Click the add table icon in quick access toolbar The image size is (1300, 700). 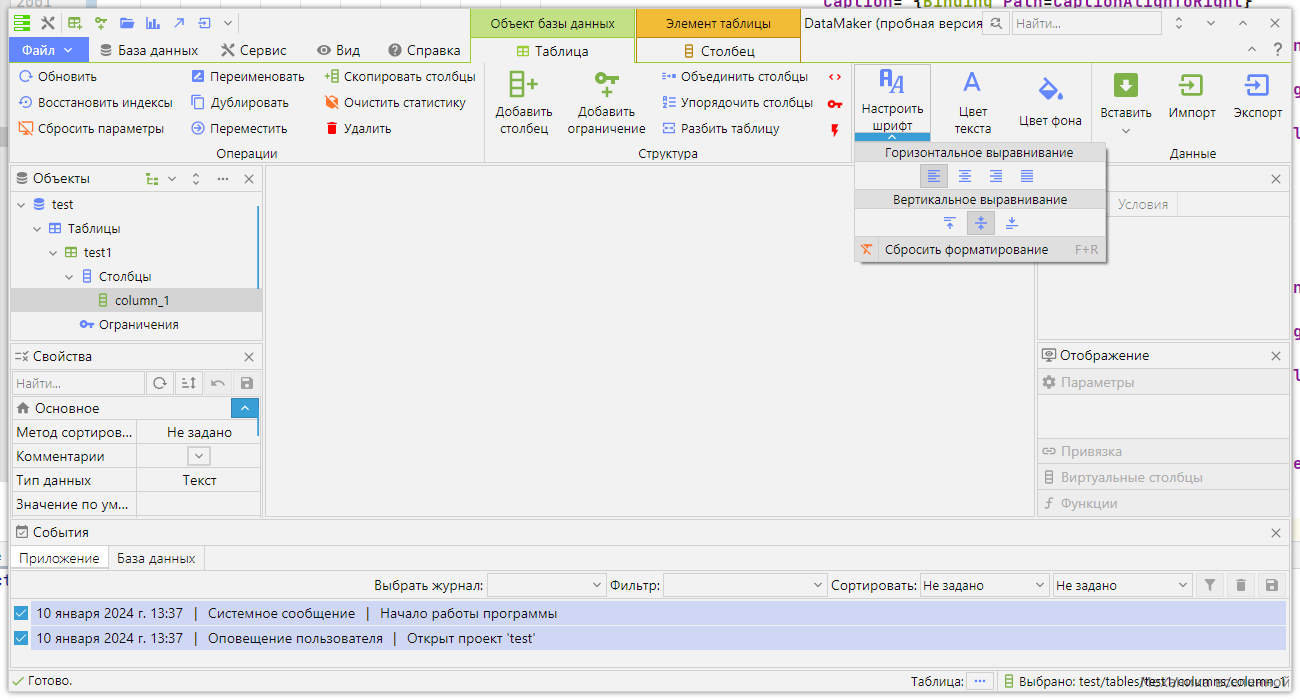click(x=75, y=23)
